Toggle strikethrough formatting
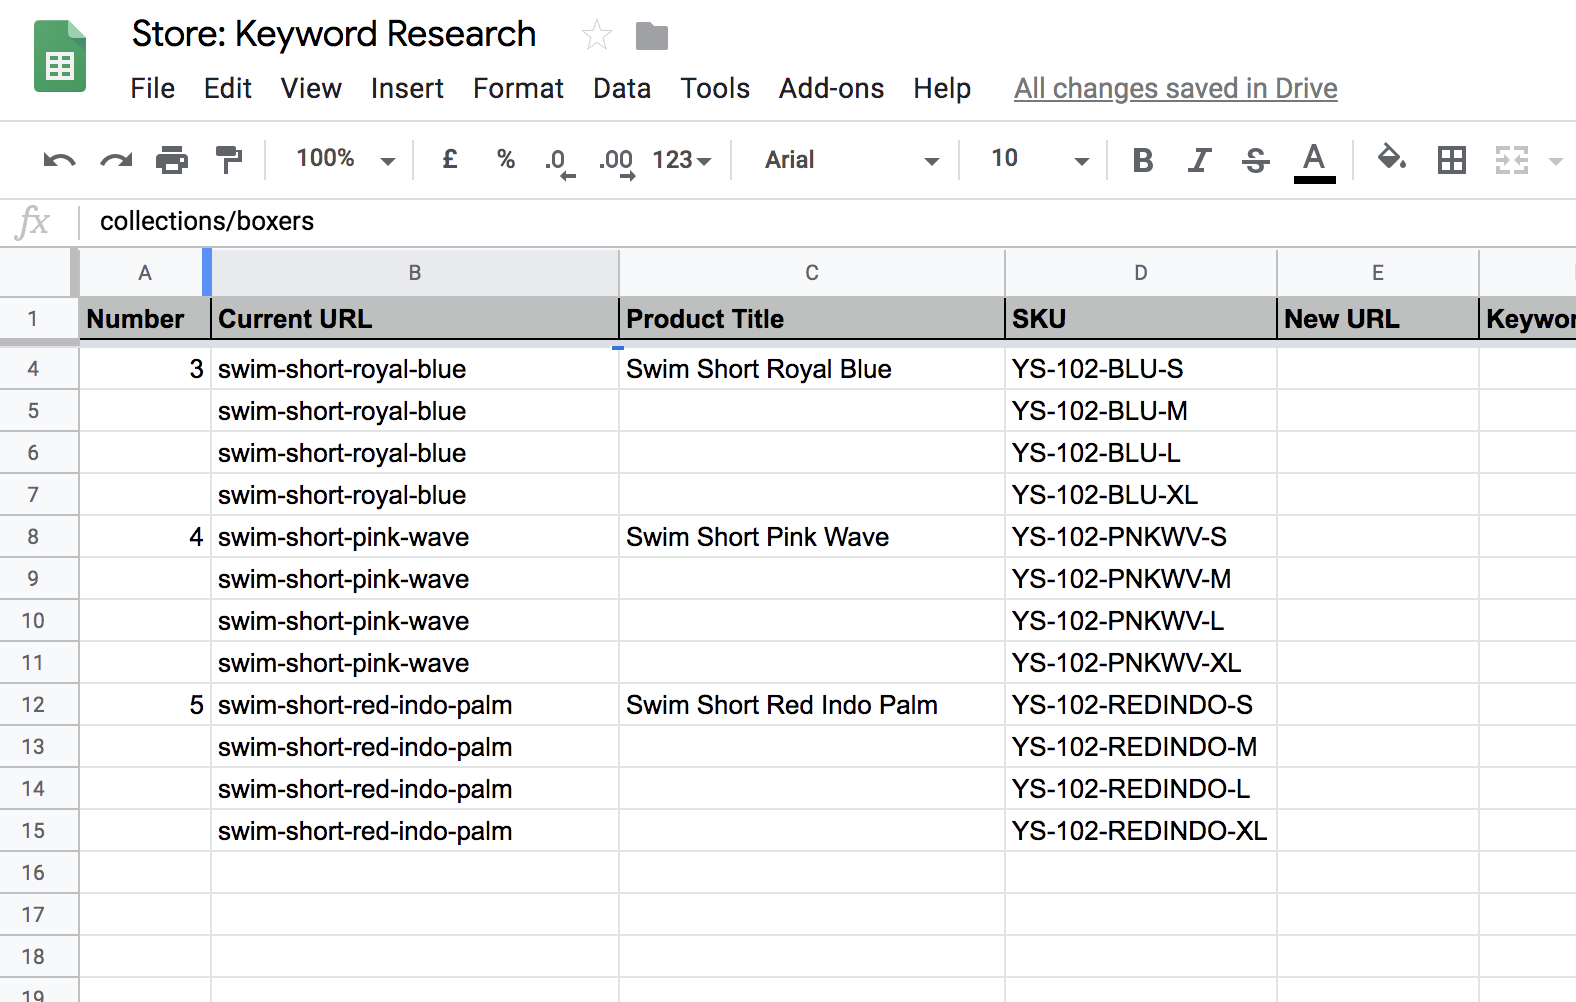Viewport: 1576px width, 1002px height. [1255, 160]
